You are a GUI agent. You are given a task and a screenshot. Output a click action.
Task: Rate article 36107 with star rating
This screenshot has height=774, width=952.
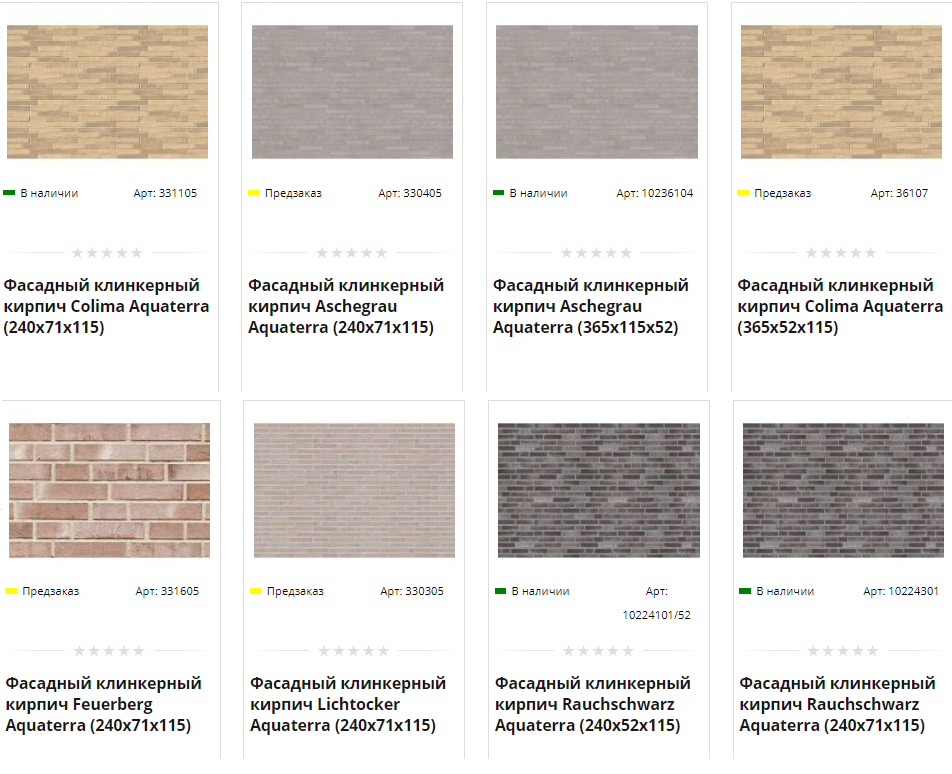tap(841, 253)
